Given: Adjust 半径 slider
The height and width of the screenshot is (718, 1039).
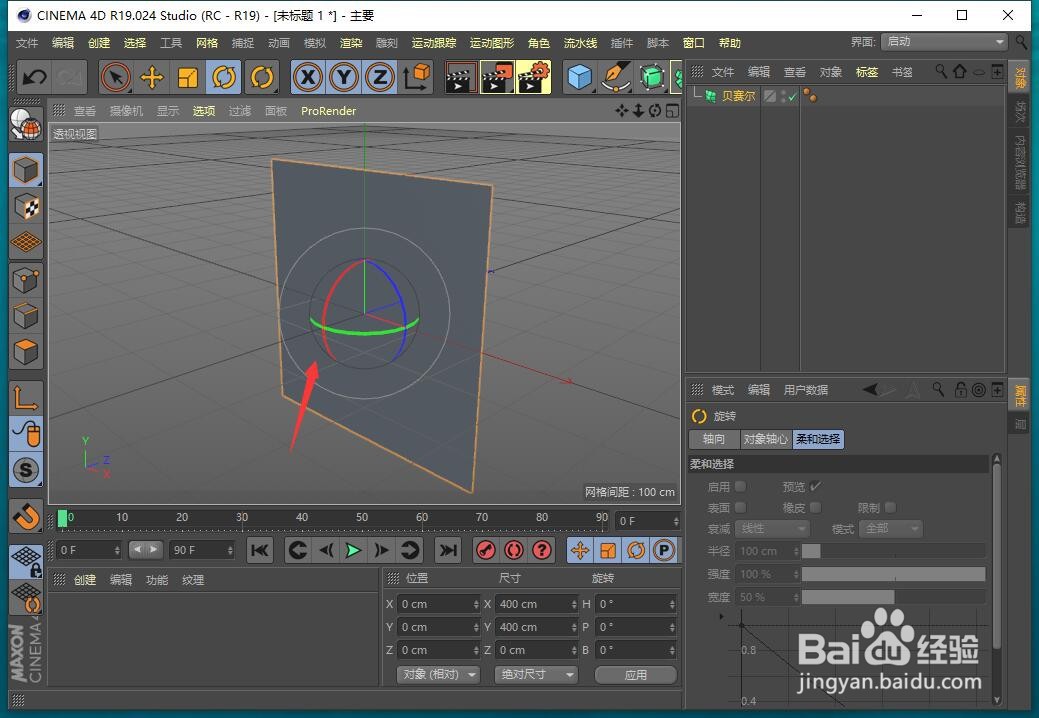Looking at the screenshot, I should pyautogui.click(x=893, y=551).
